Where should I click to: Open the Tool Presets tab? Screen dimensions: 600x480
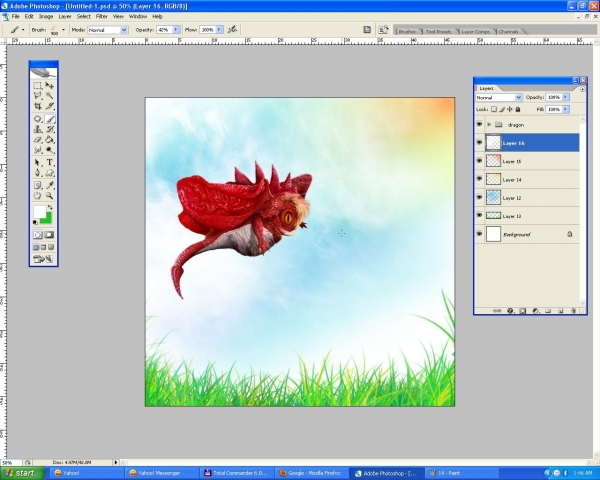coord(439,31)
